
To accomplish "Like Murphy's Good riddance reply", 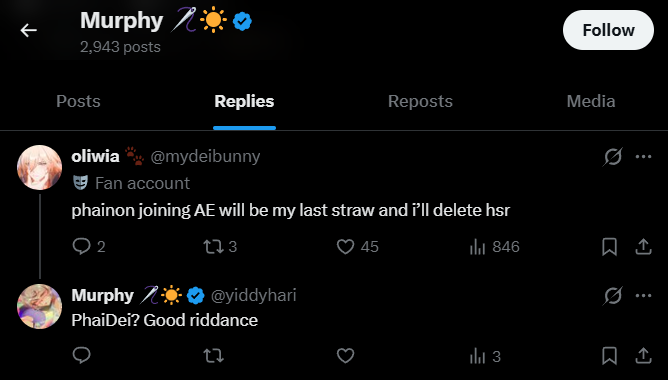I will click(x=346, y=356).
